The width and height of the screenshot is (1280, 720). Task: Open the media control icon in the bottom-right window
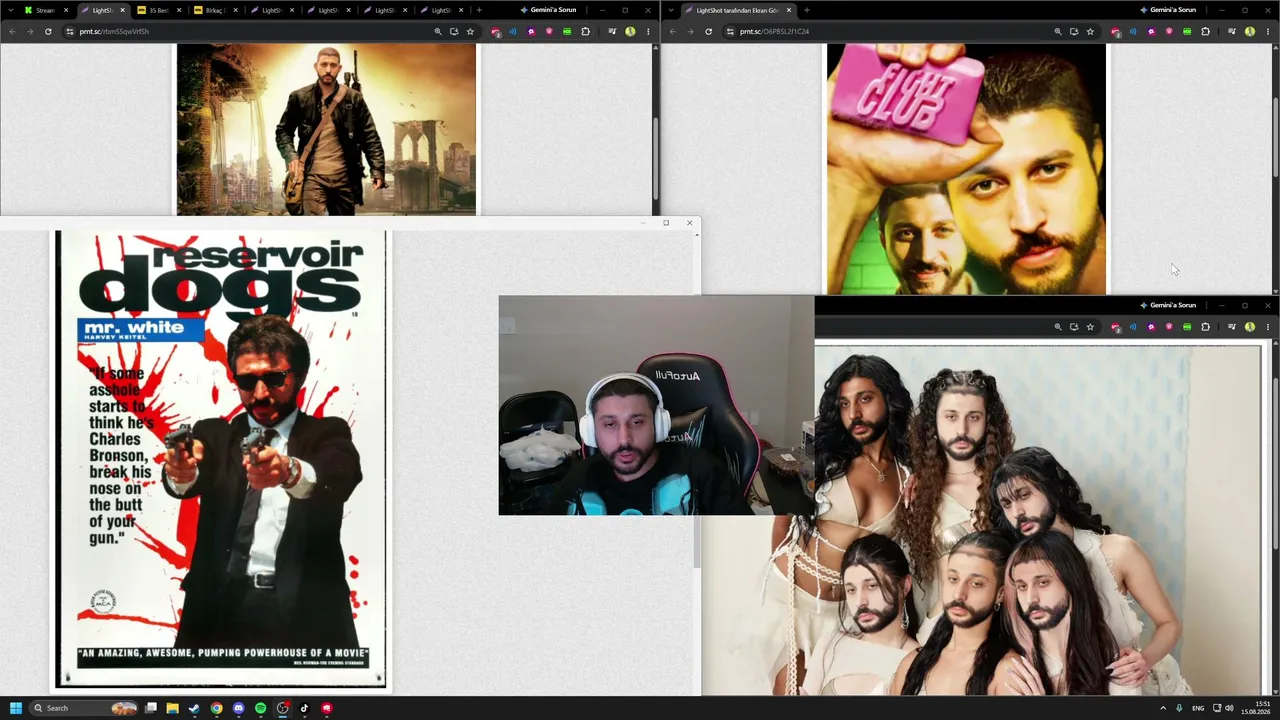click(x=1232, y=326)
